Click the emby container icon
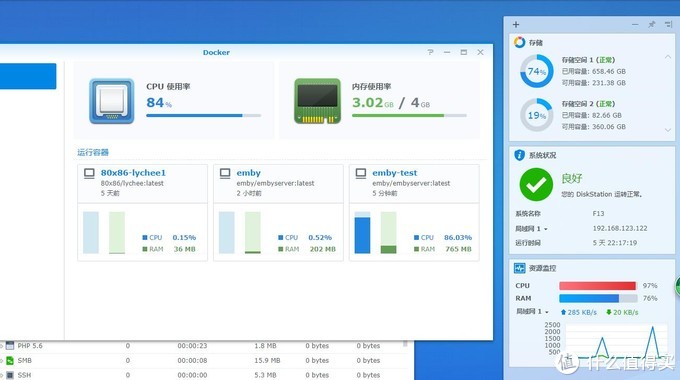The image size is (680, 380). [225, 174]
